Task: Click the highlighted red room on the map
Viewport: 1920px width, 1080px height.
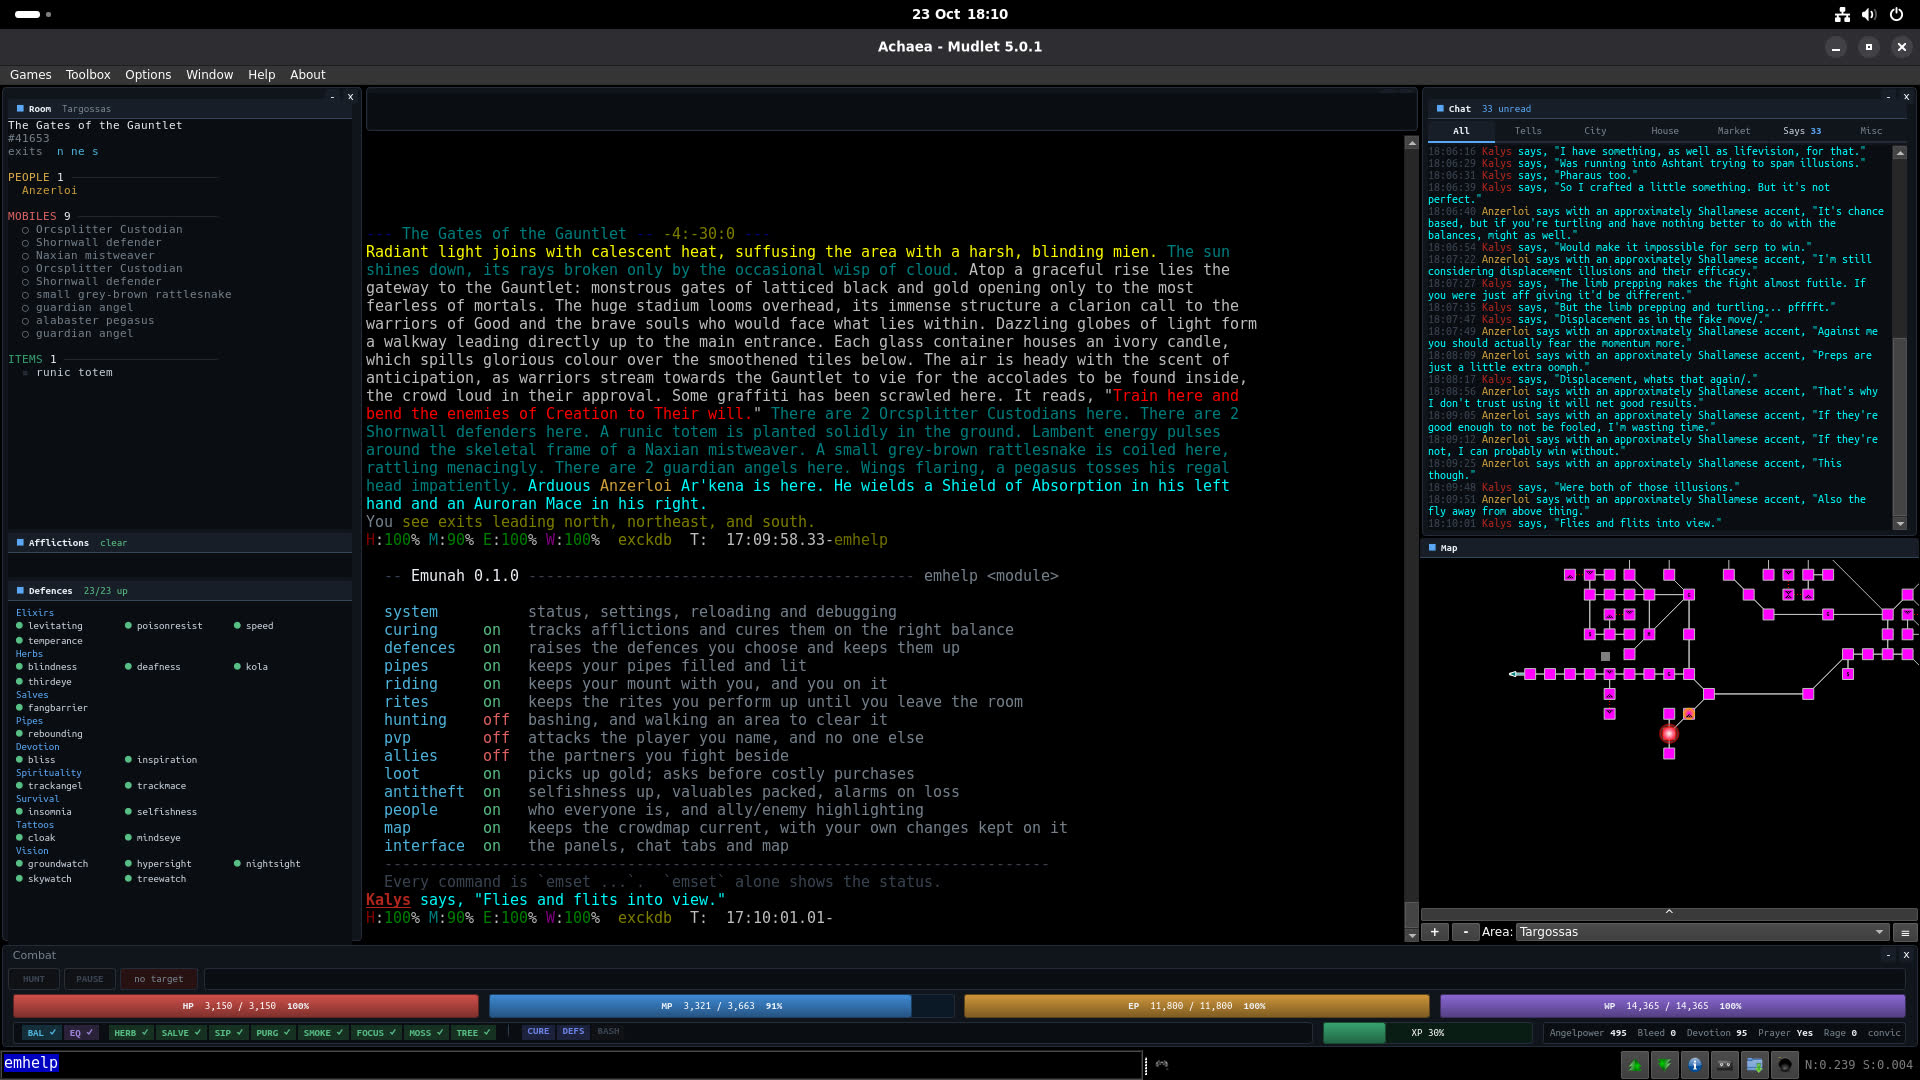Action: click(x=1669, y=734)
